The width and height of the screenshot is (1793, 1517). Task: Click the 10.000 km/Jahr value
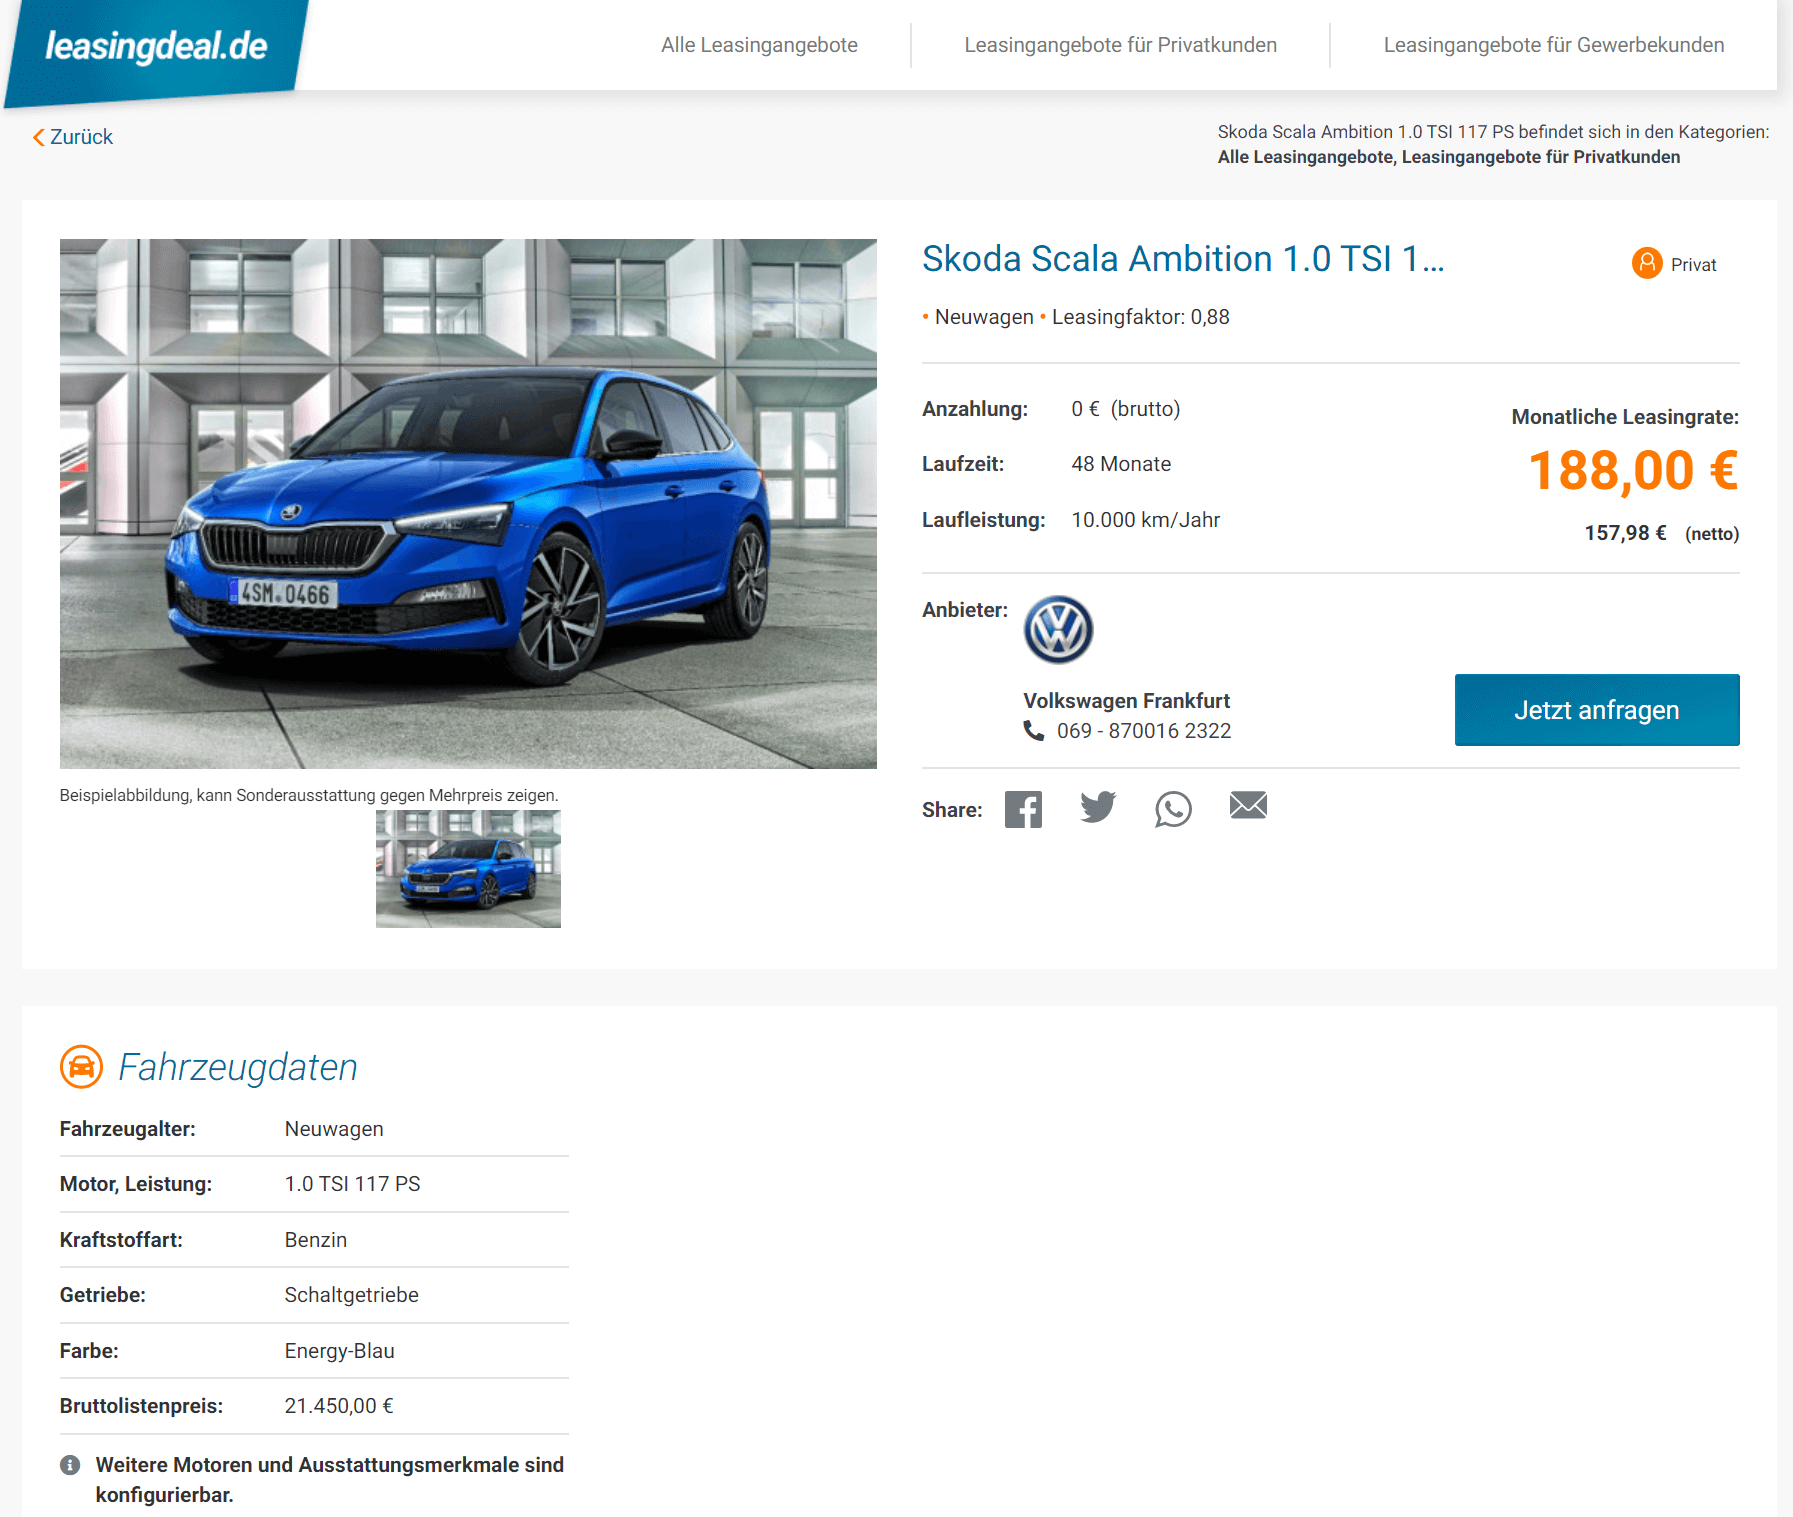1146,520
